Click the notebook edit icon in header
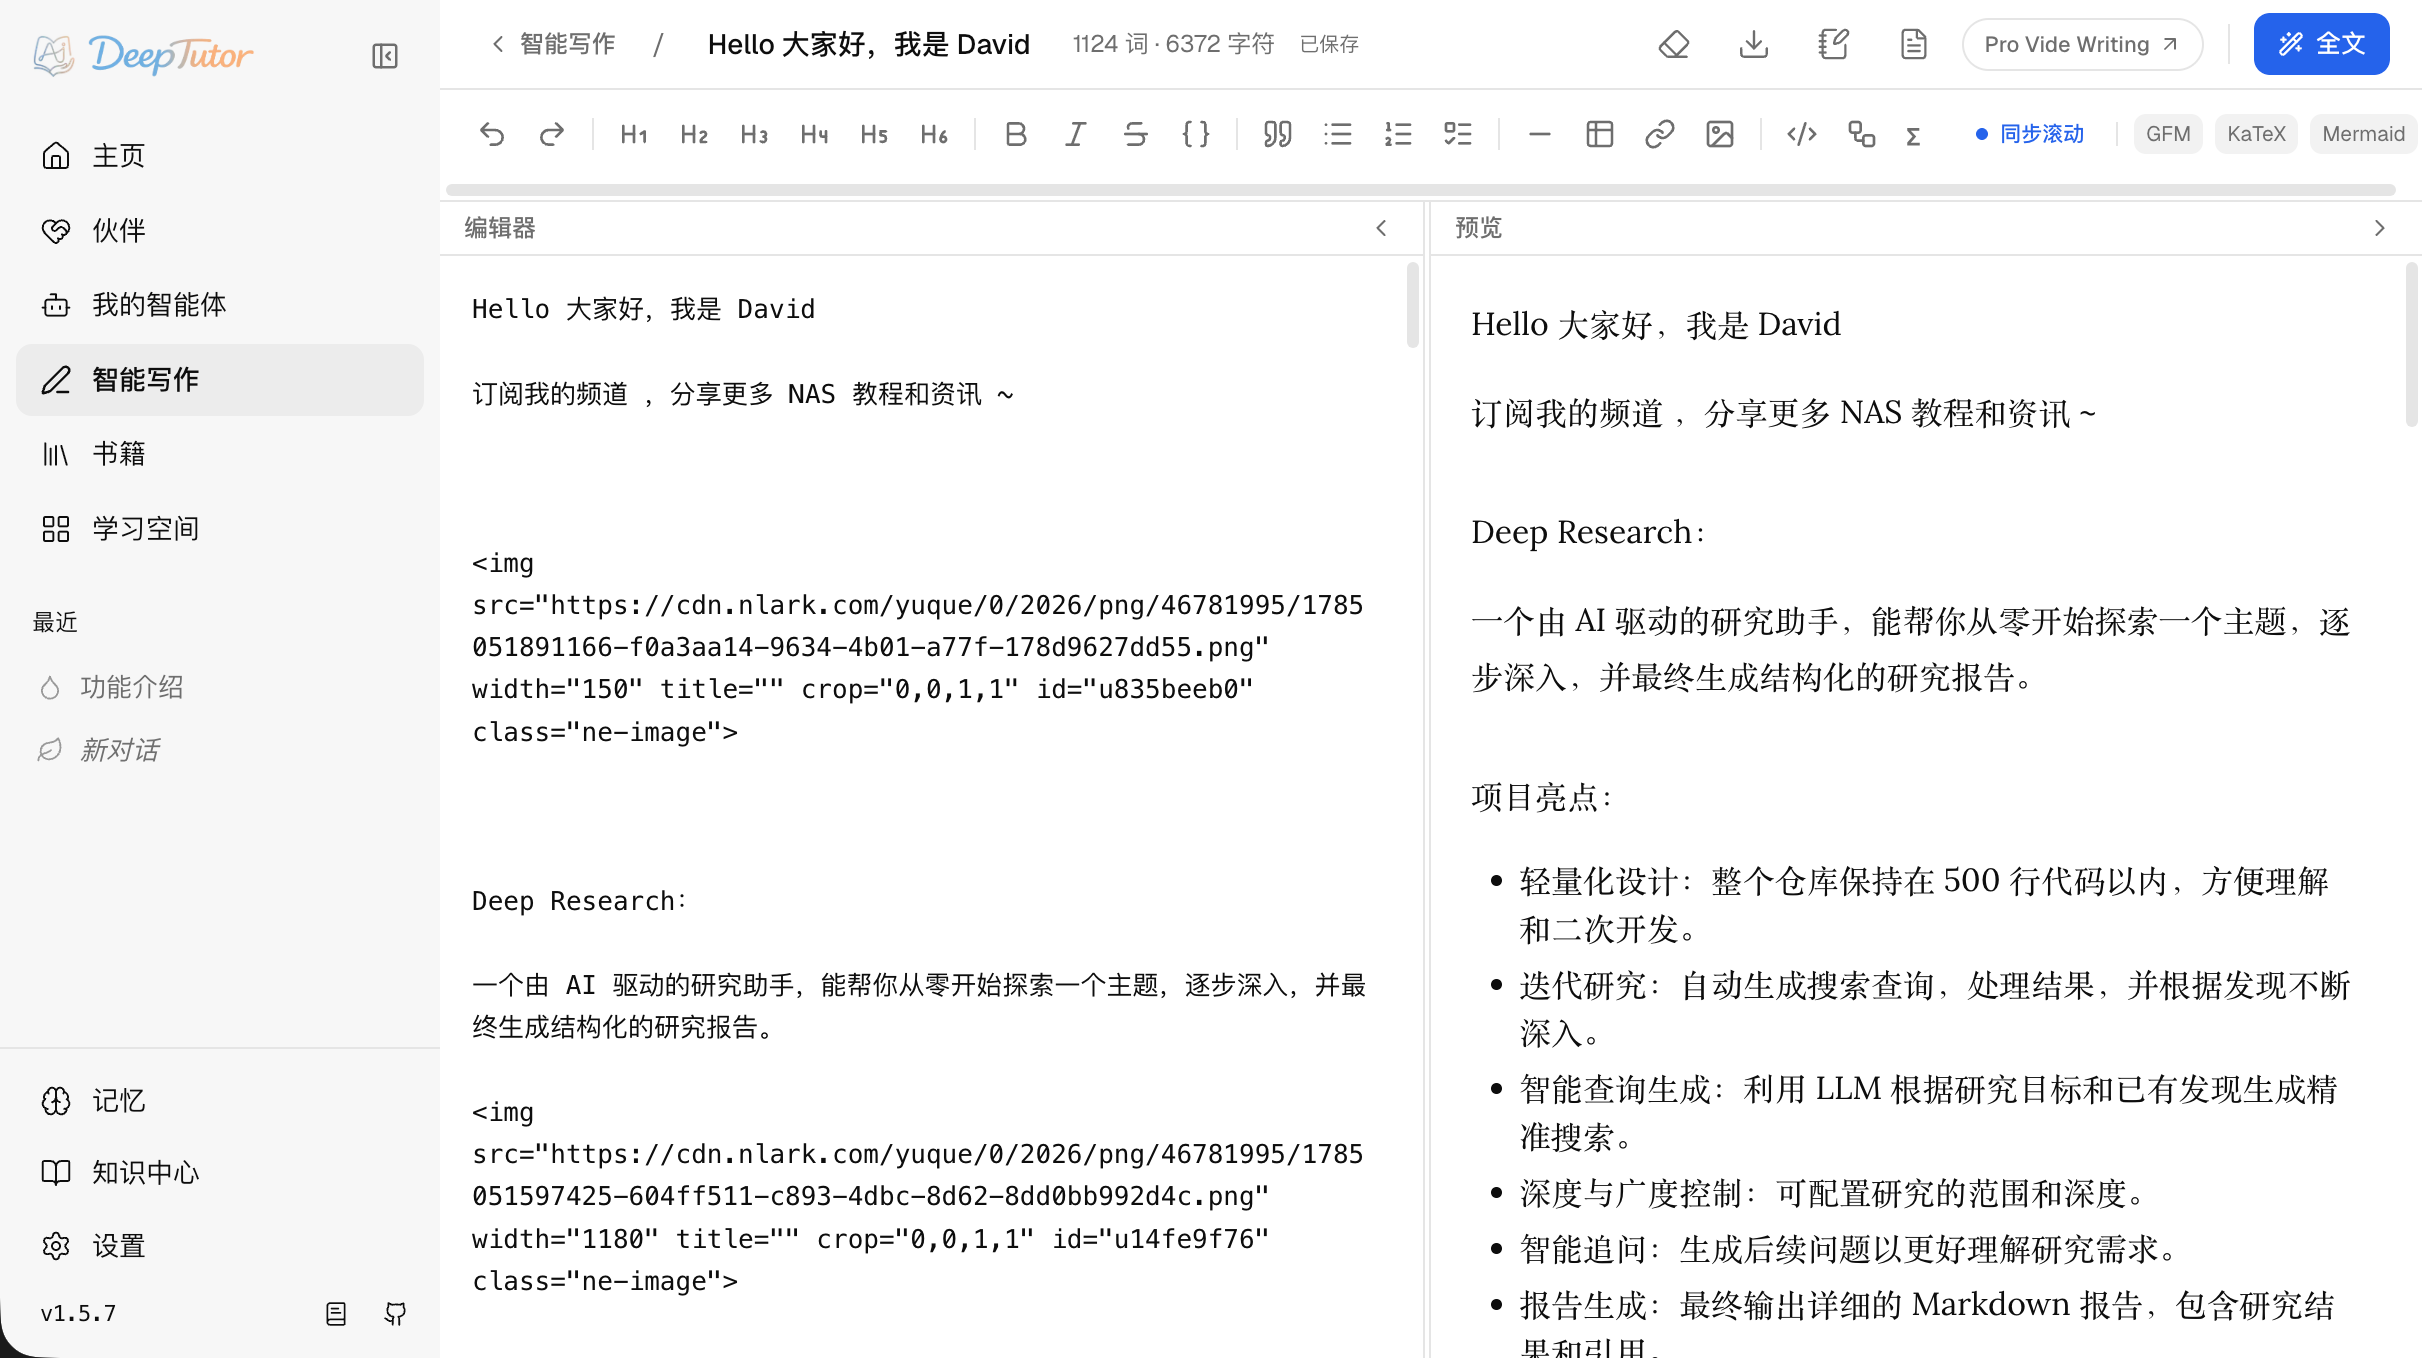2422x1358 pixels. [x=1834, y=44]
